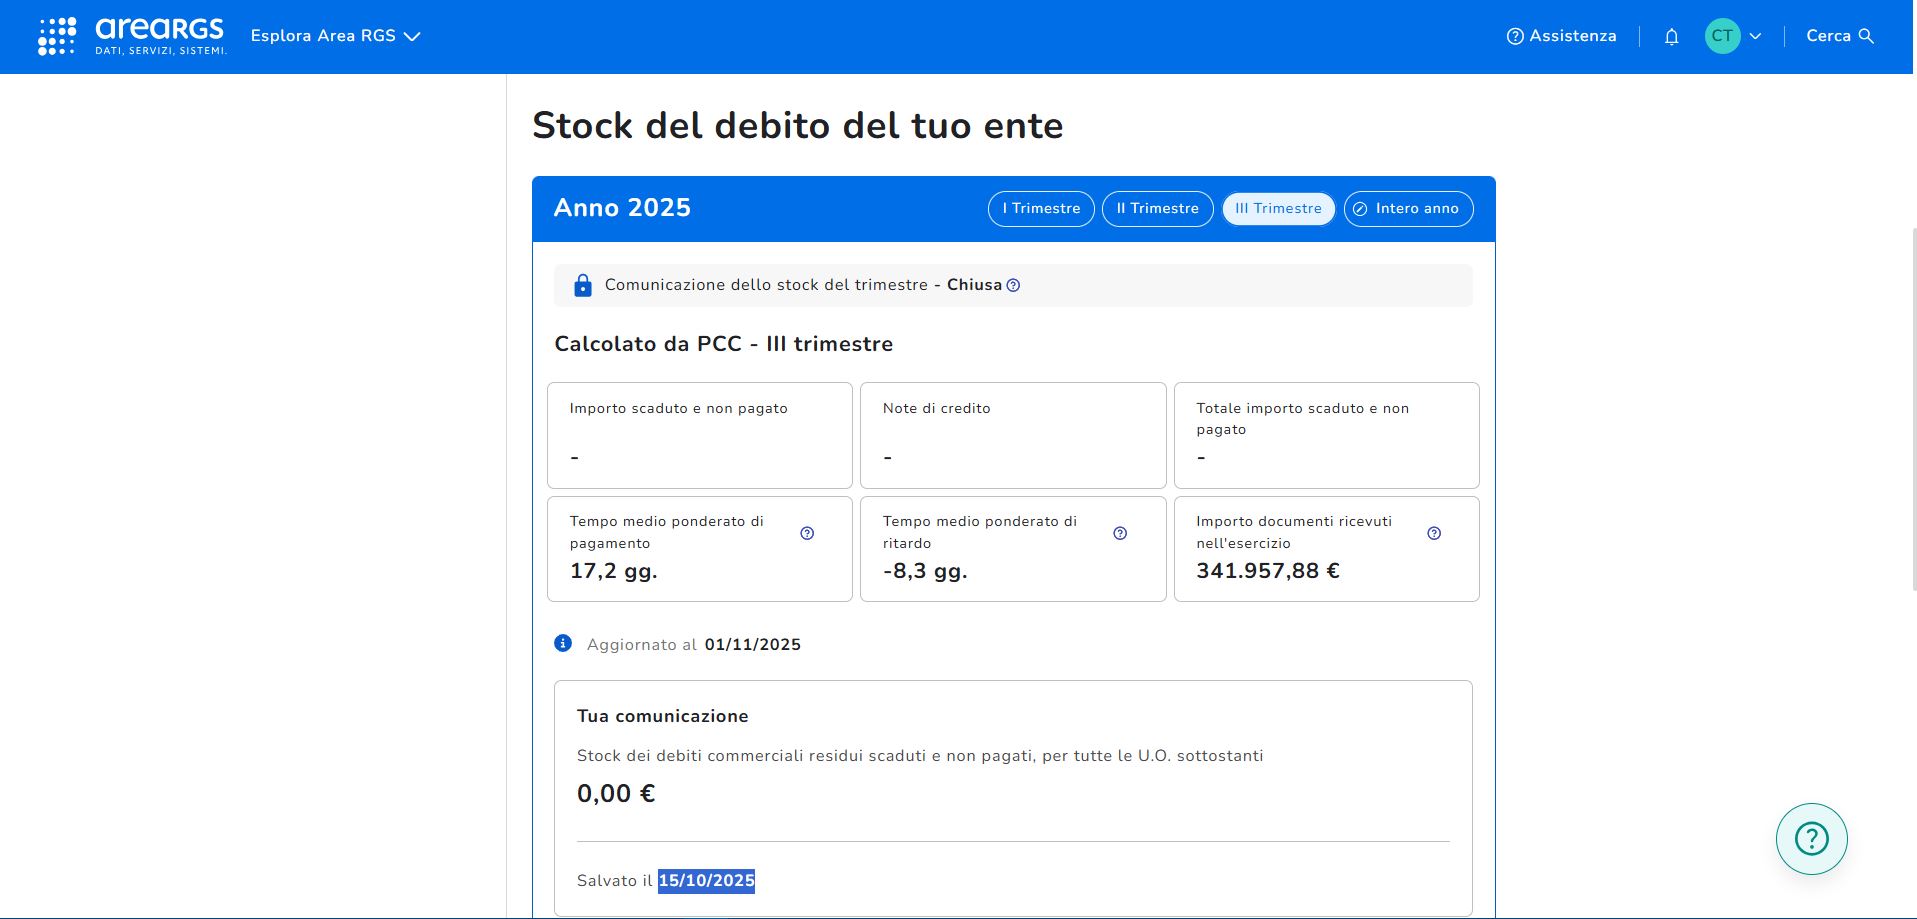
Task: Switch to II Trimestre tab
Action: (1157, 209)
